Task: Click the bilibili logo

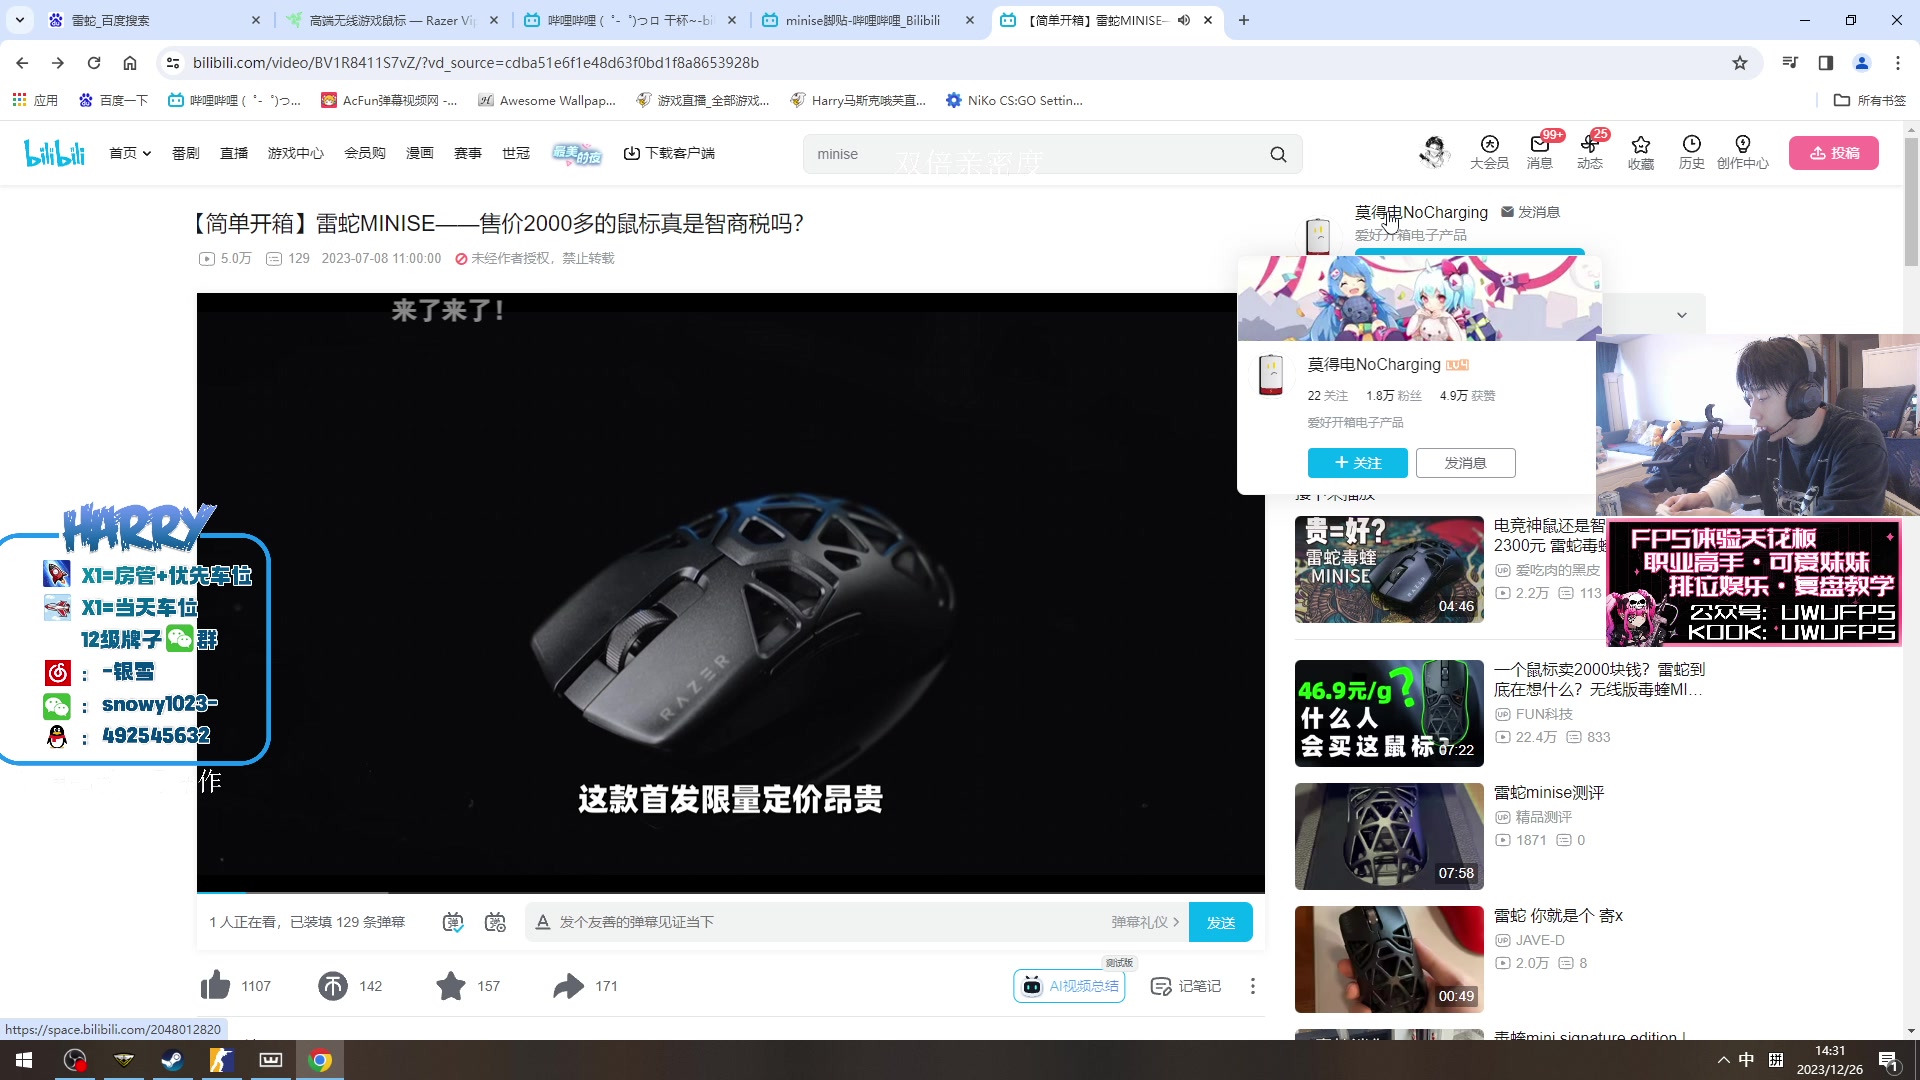Action: point(55,153)
